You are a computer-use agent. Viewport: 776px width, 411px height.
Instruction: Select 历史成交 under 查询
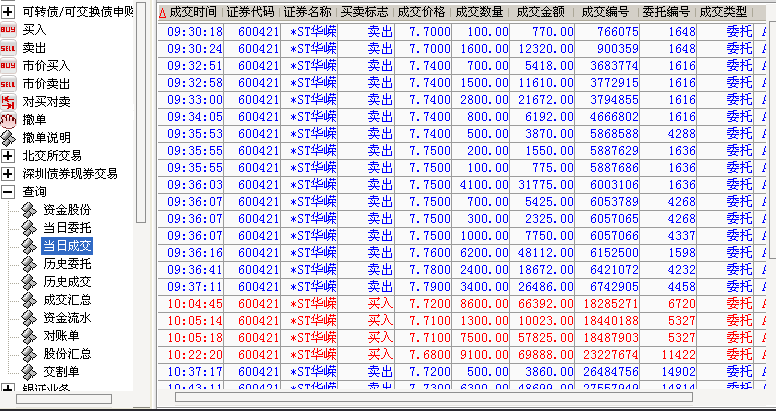pyautogui.click(x=67, y=282)
